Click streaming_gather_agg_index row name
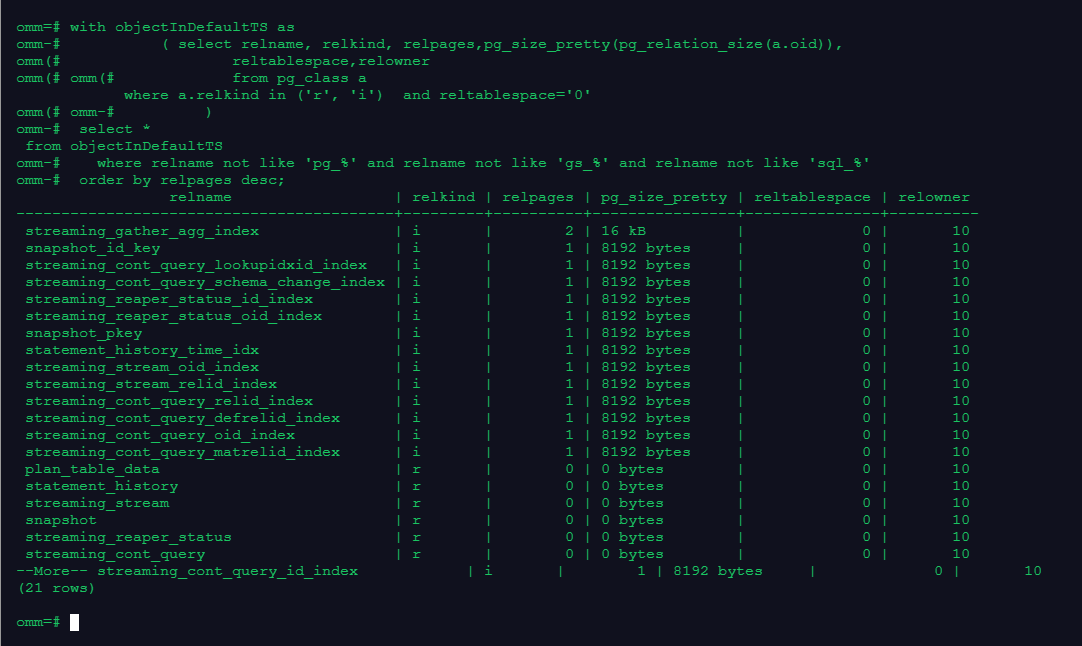 coord(142,231)
